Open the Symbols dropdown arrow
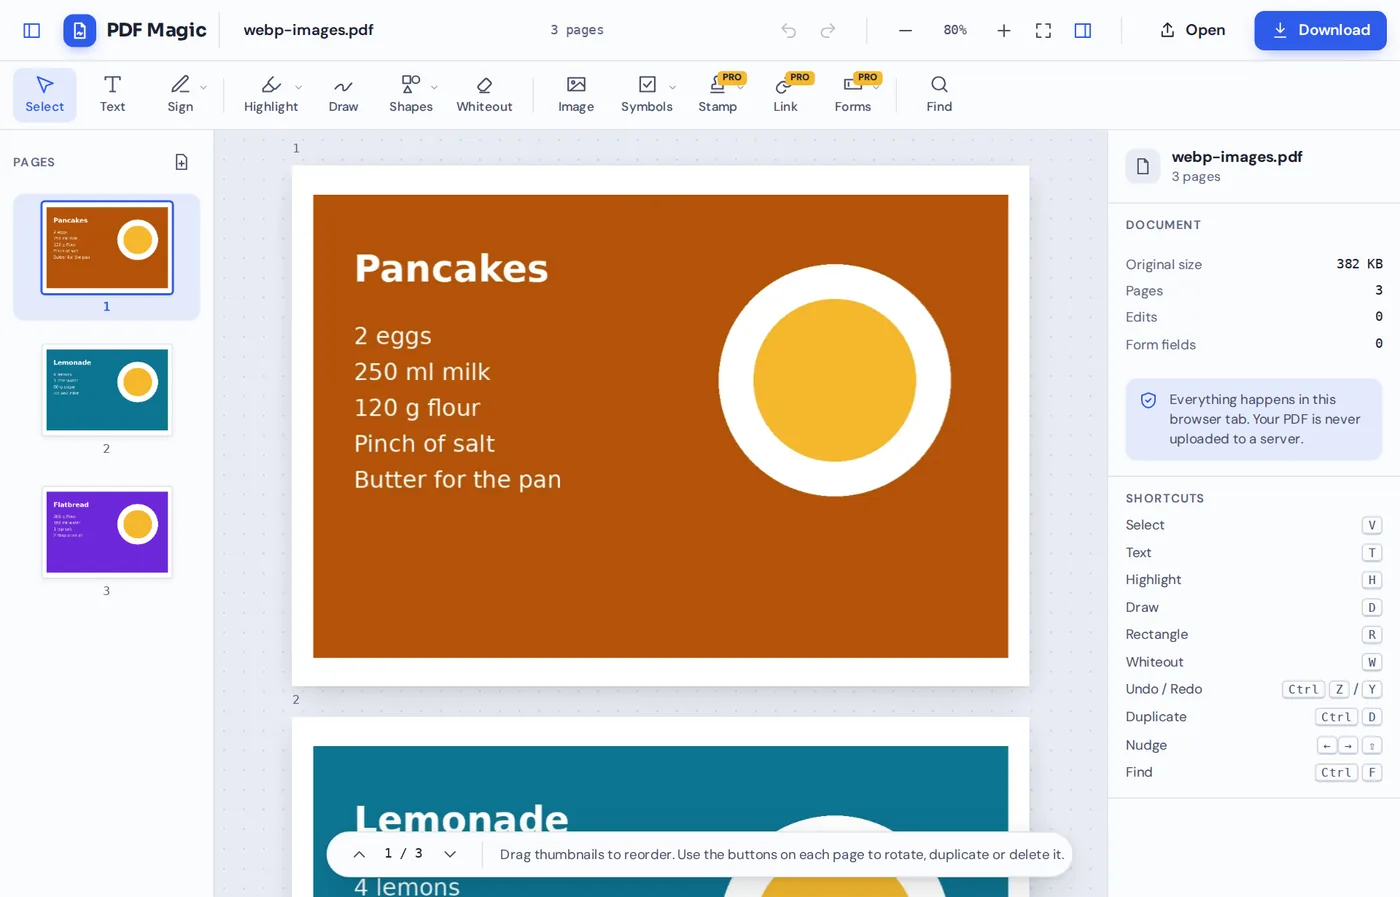Viewport: 1400px width, 897px height. click(672, 87)
